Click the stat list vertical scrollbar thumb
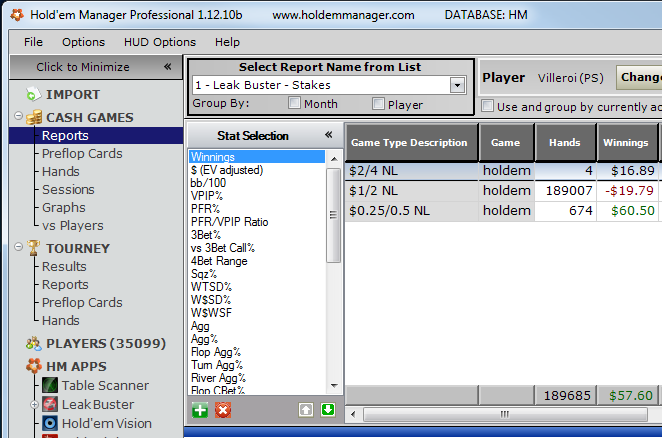Screen dimensions: 662x438 tap(334, 215)
